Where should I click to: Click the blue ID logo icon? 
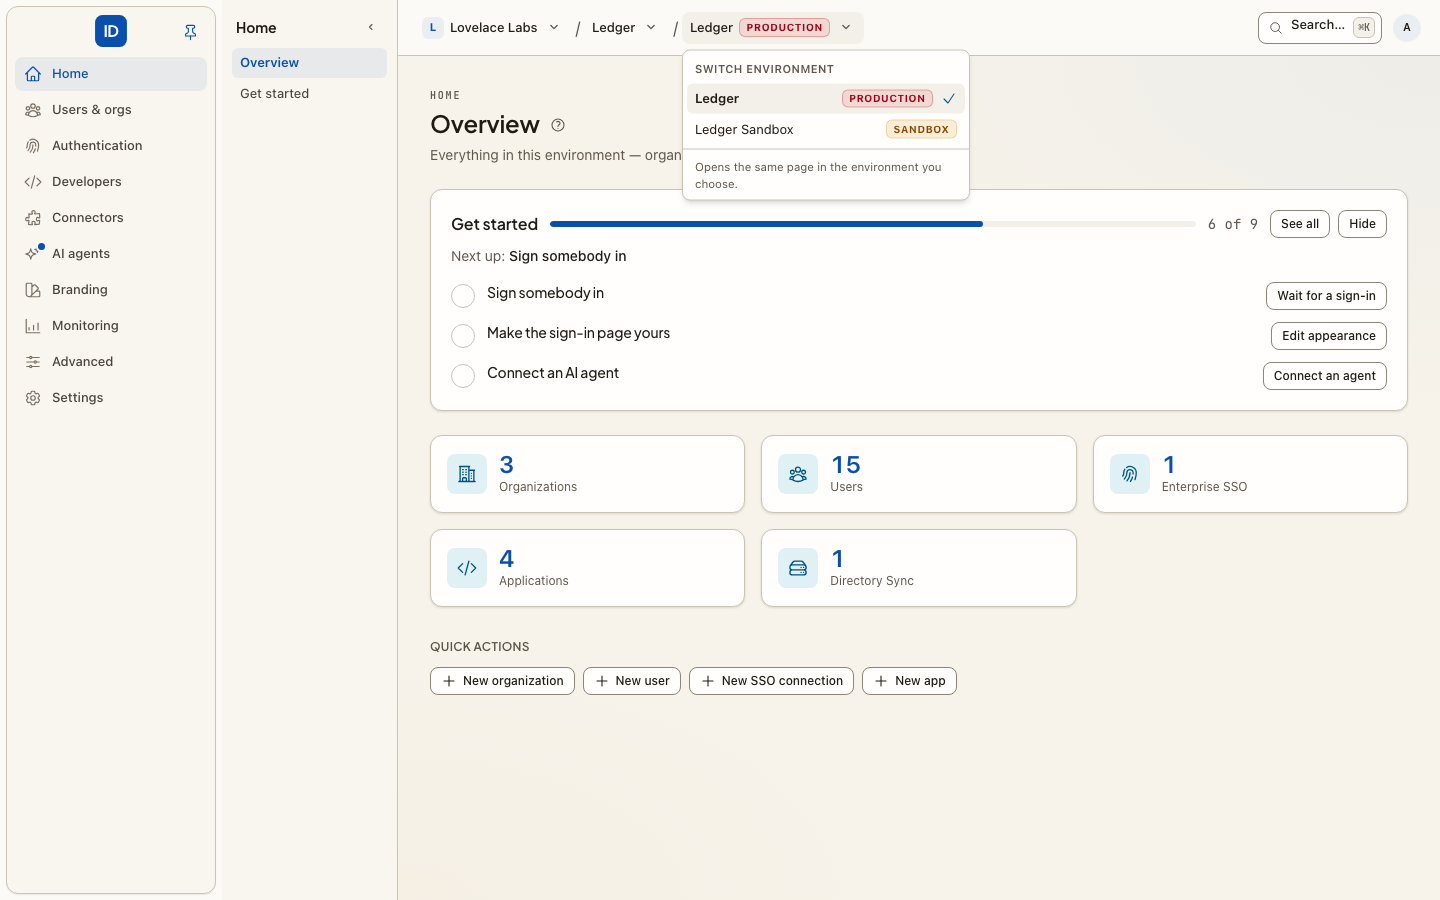[111, 31]
